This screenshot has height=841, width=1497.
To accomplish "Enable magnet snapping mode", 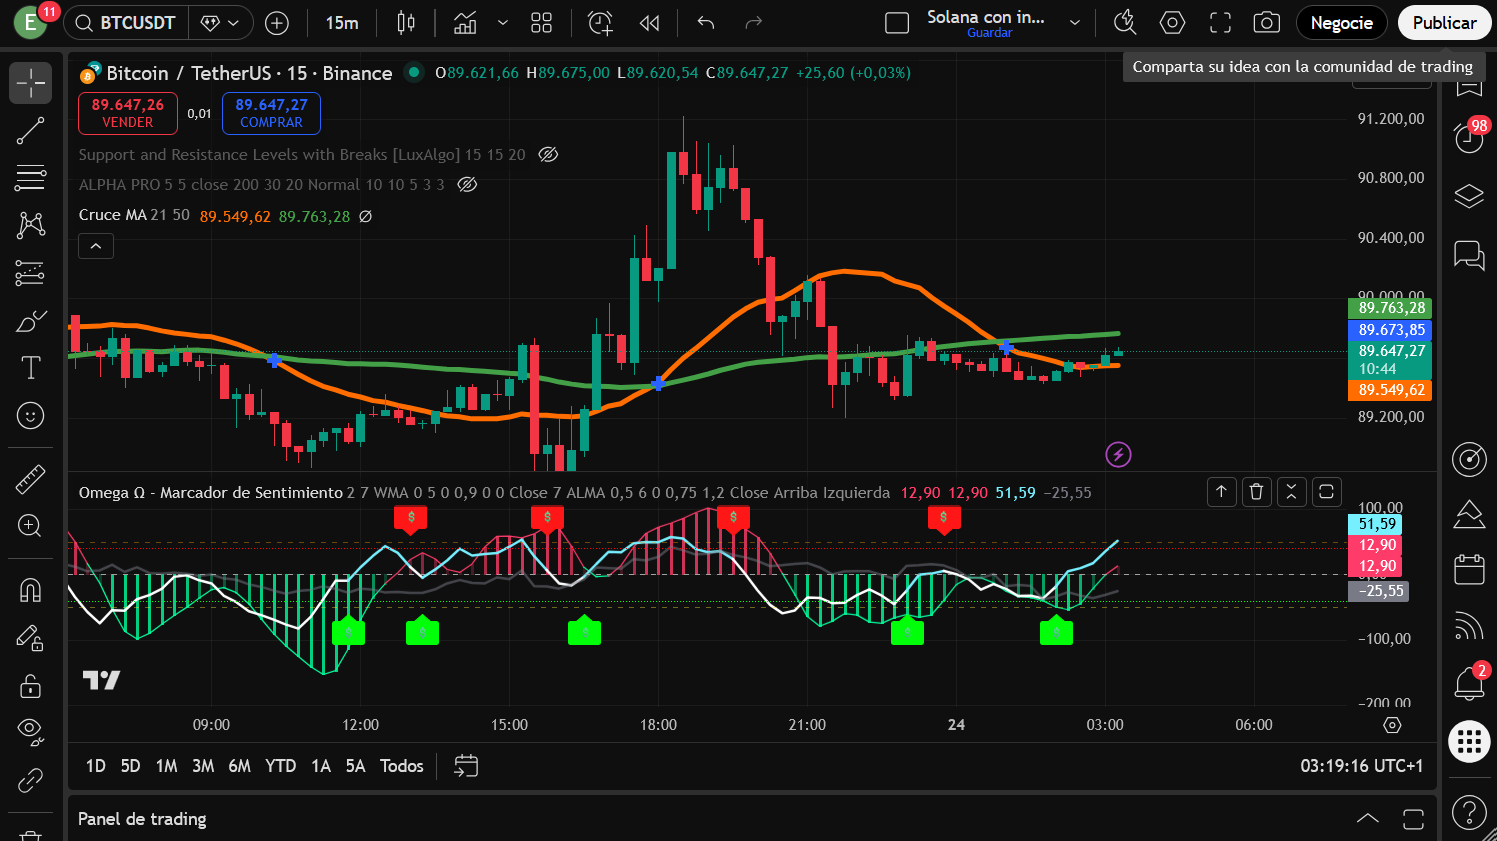I will point(30,590).
